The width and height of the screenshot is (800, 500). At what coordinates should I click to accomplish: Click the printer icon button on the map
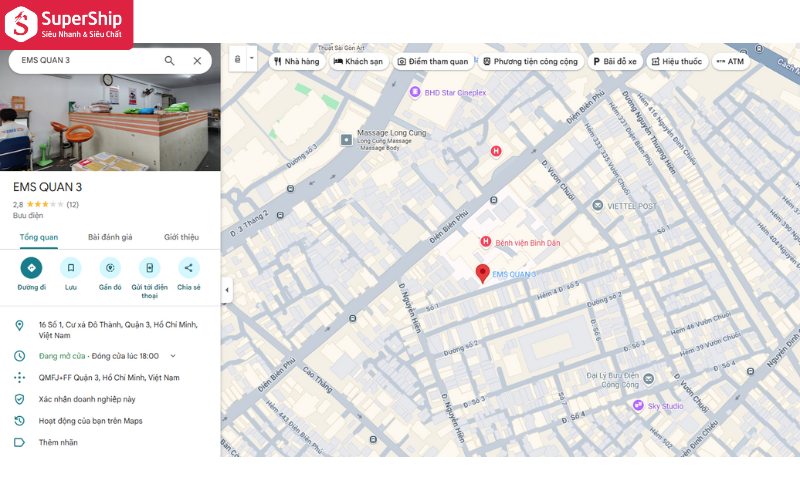238,59
